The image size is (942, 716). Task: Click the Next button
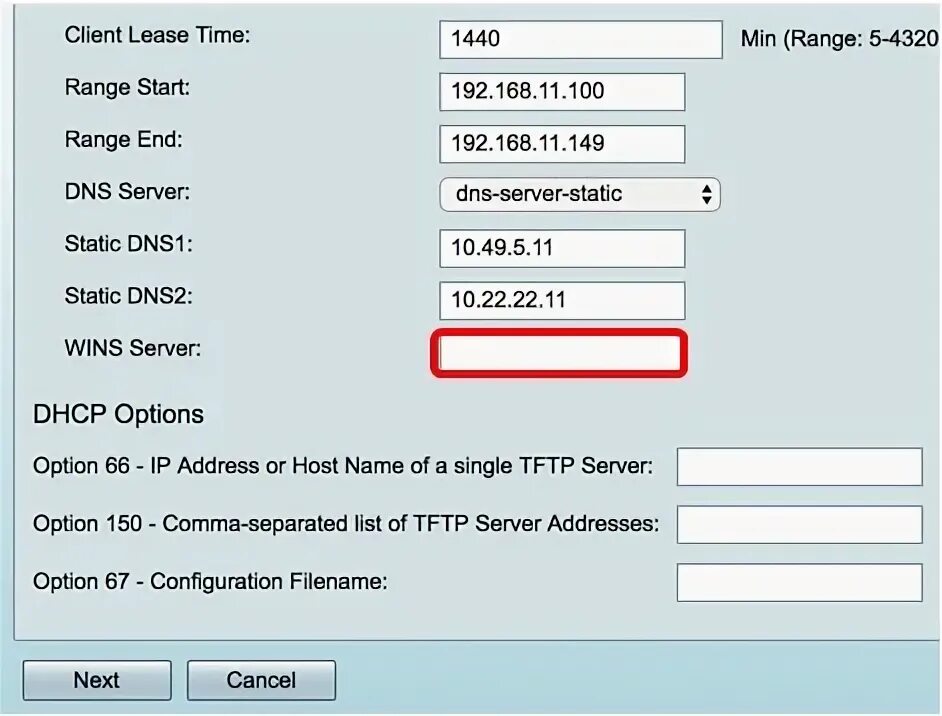coord(97,681)
